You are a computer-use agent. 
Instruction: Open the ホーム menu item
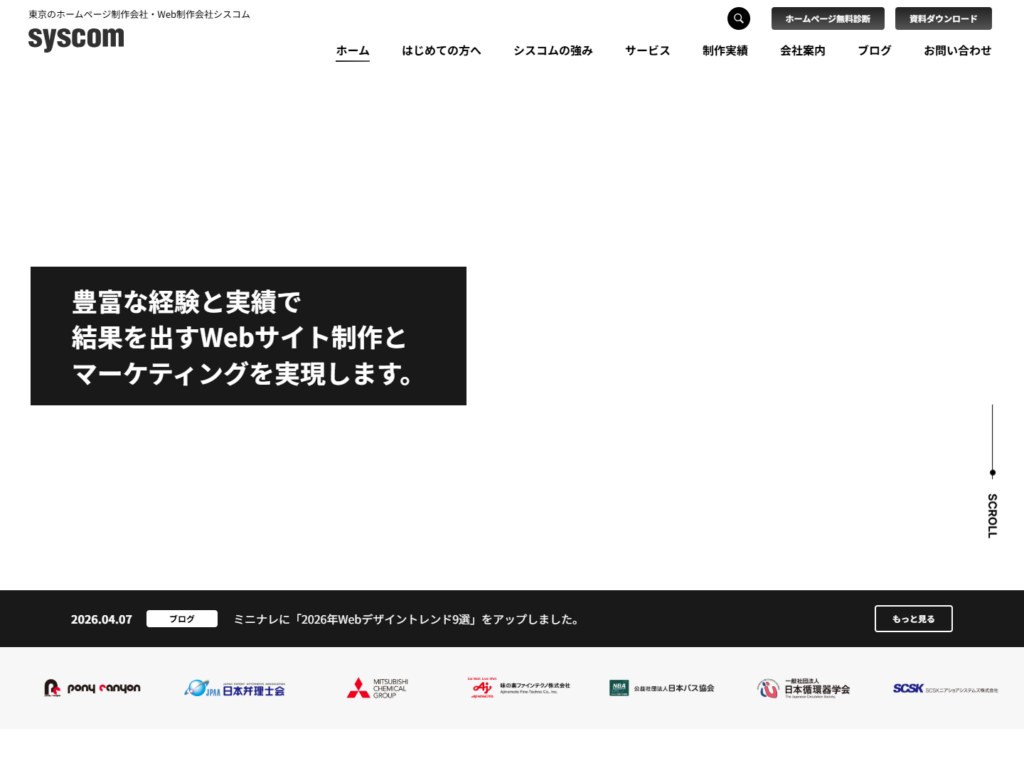click(x=352, y=51)
